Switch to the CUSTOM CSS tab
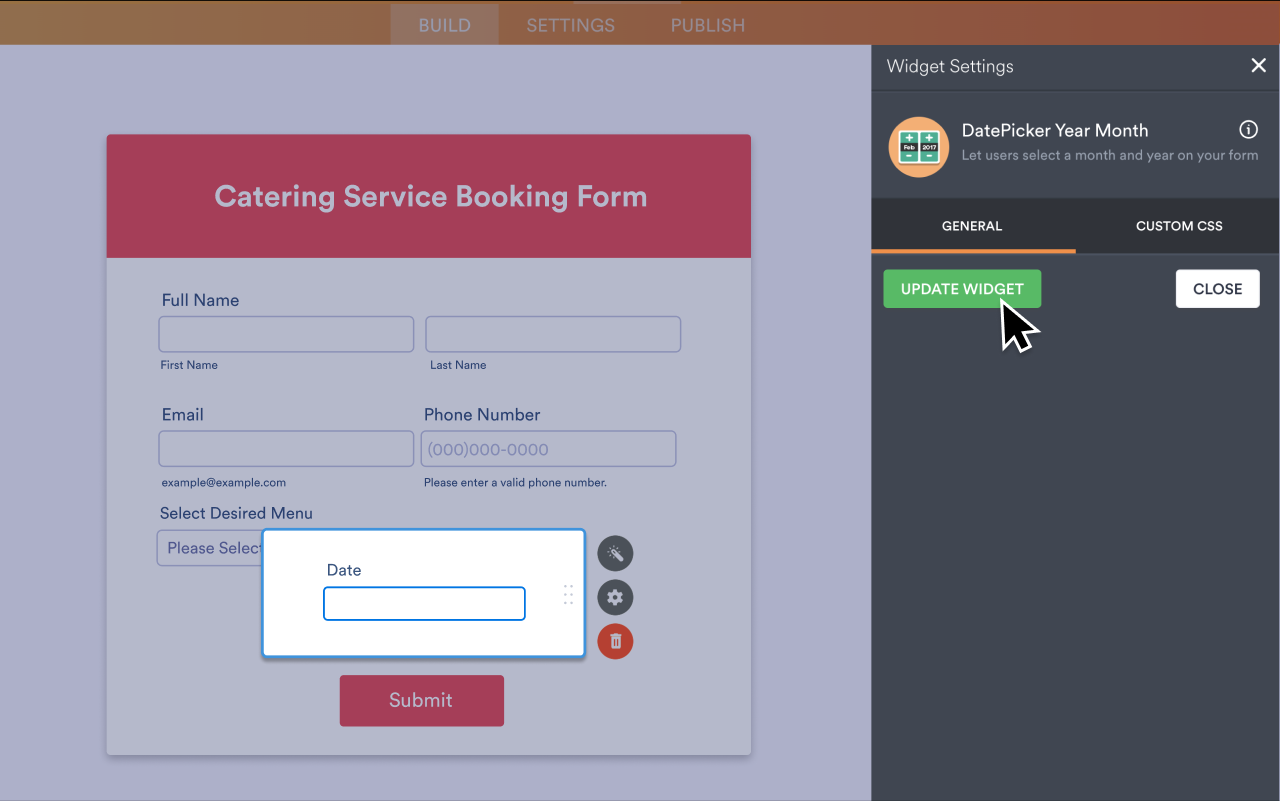1280x801 pixels. tap(1179, 226)
